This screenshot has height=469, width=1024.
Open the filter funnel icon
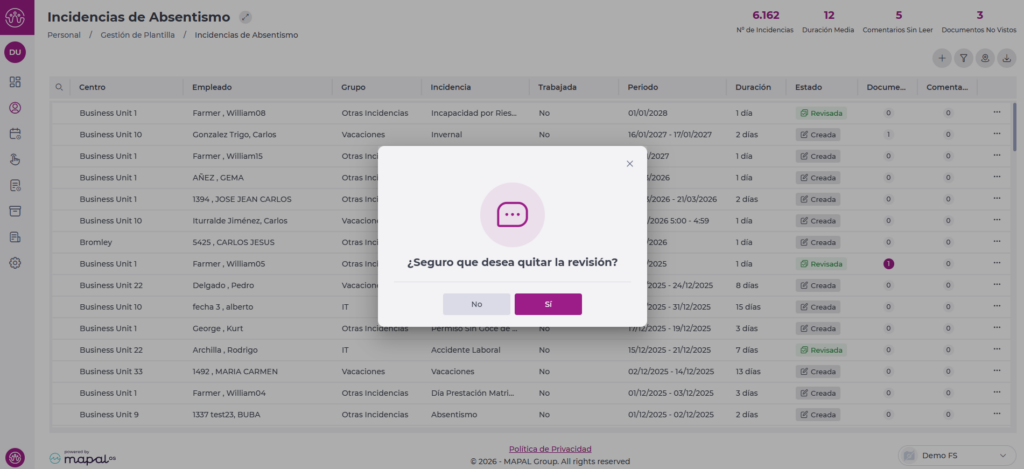coord(964,58)
